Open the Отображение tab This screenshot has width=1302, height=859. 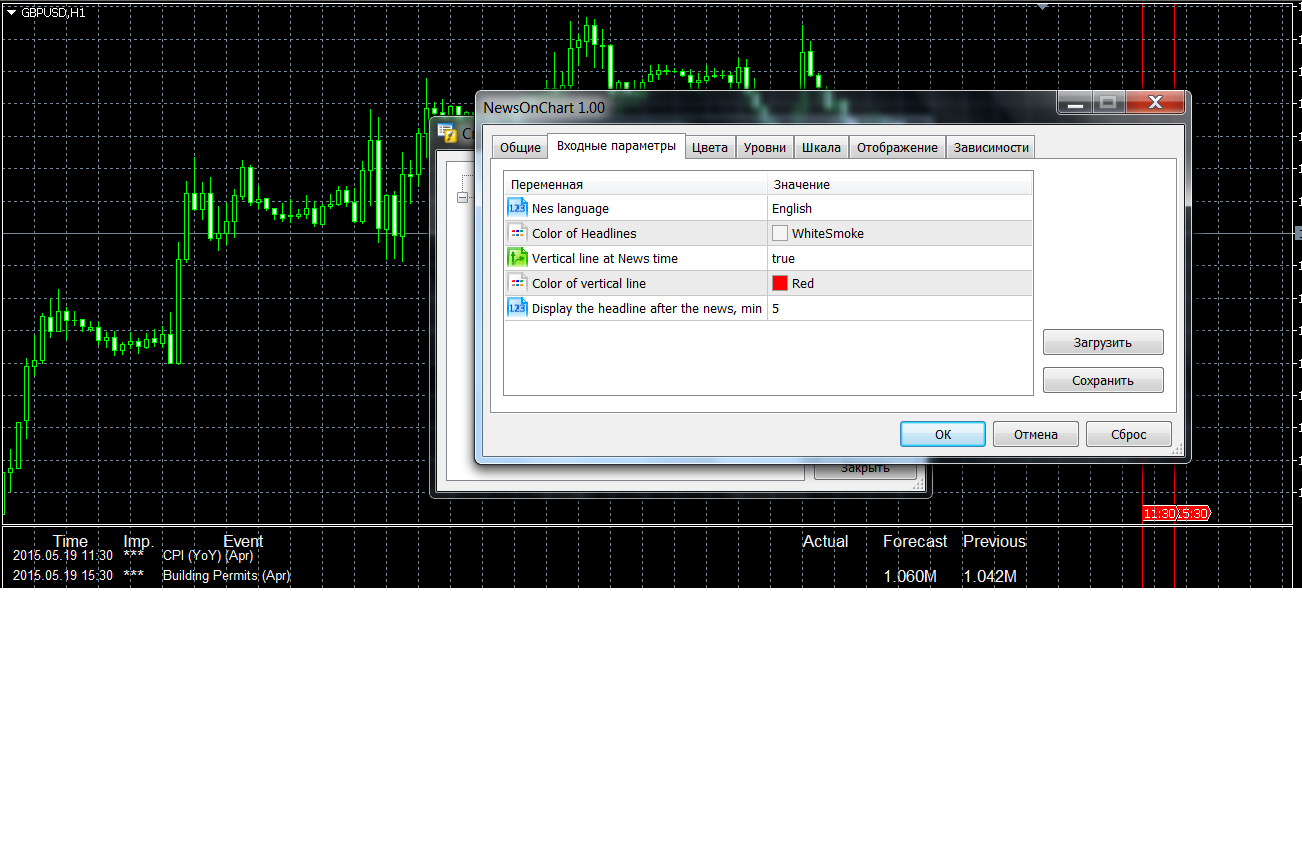(x=897, y=147)
